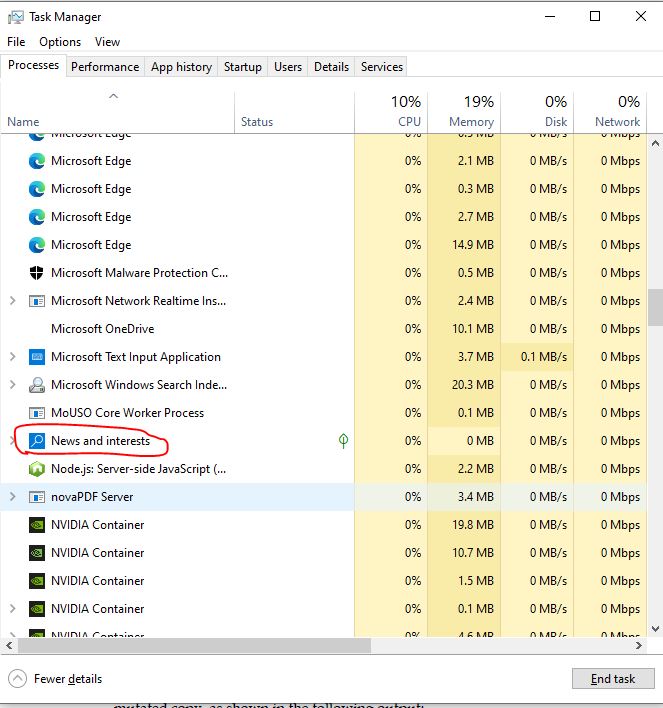Click the novaPDF Server icon

(x=37, y=497)
